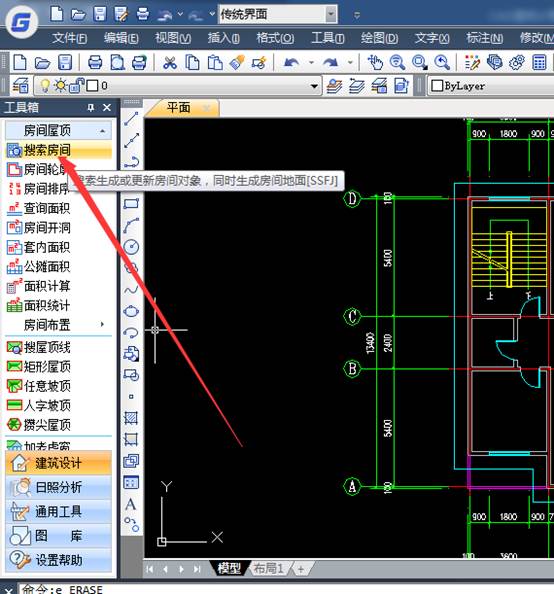Click the 日照分析 panel button
Image resolution: width=554 pixels, height=594 pixels.
pos(59,488)
